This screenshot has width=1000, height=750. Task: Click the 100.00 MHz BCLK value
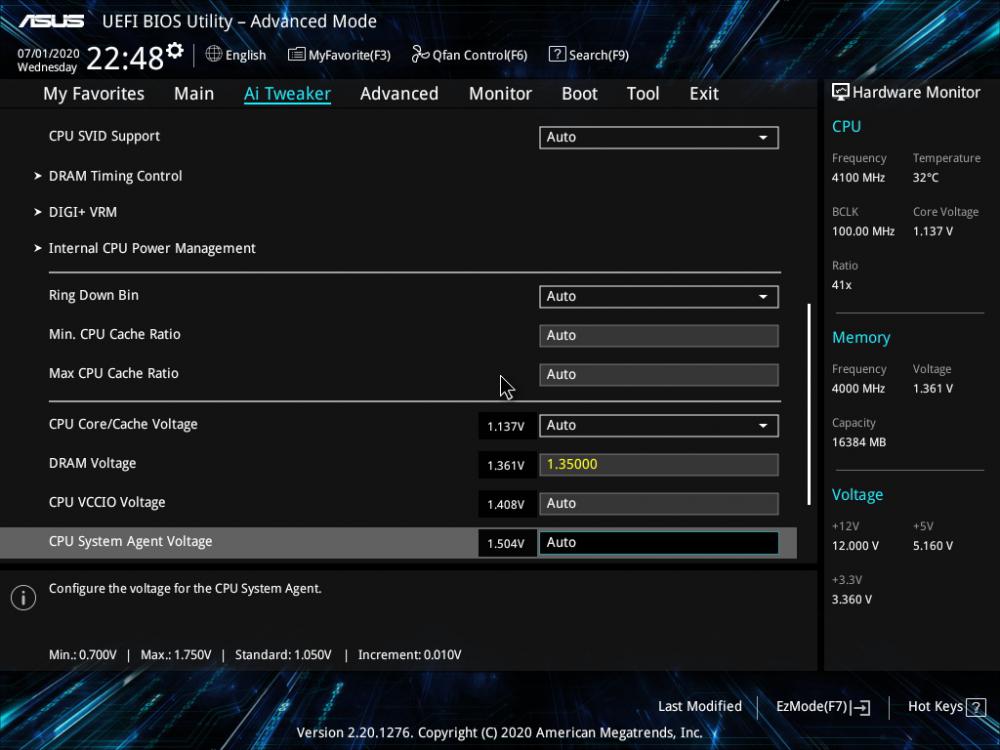[x=863, y=232]
